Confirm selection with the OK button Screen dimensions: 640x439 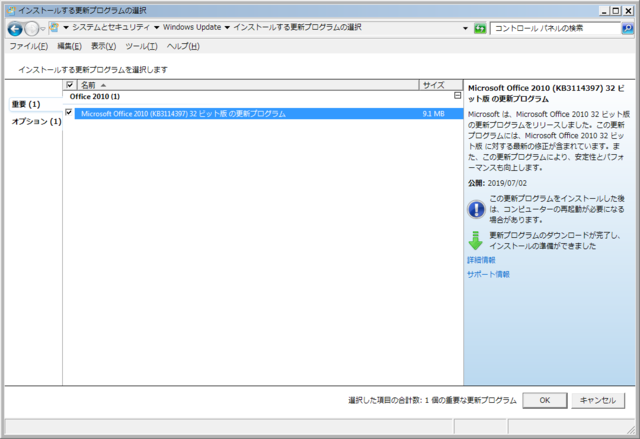[545, 400]
